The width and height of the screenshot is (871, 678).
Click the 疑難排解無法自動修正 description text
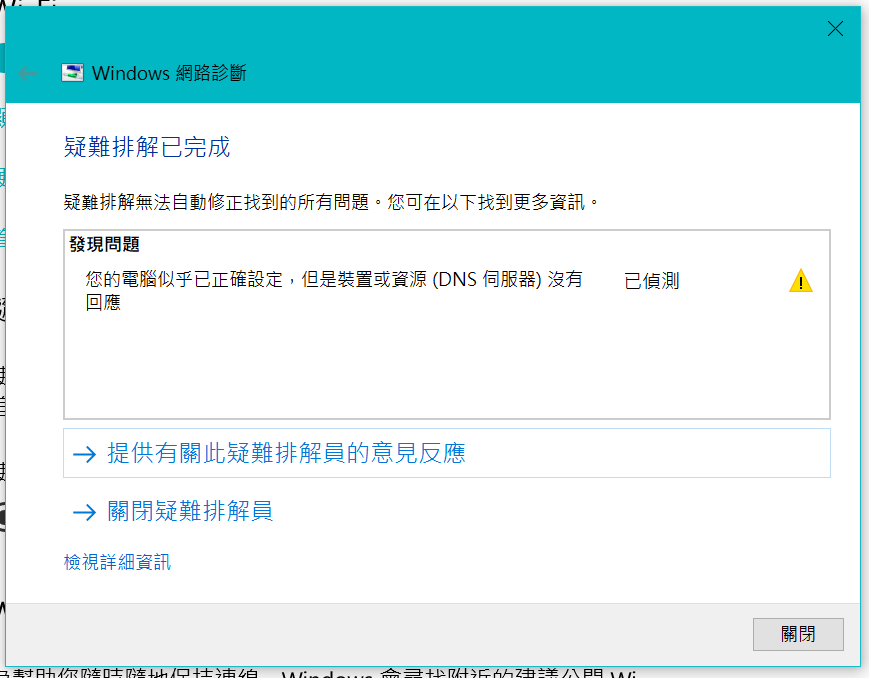click(332, 202)
